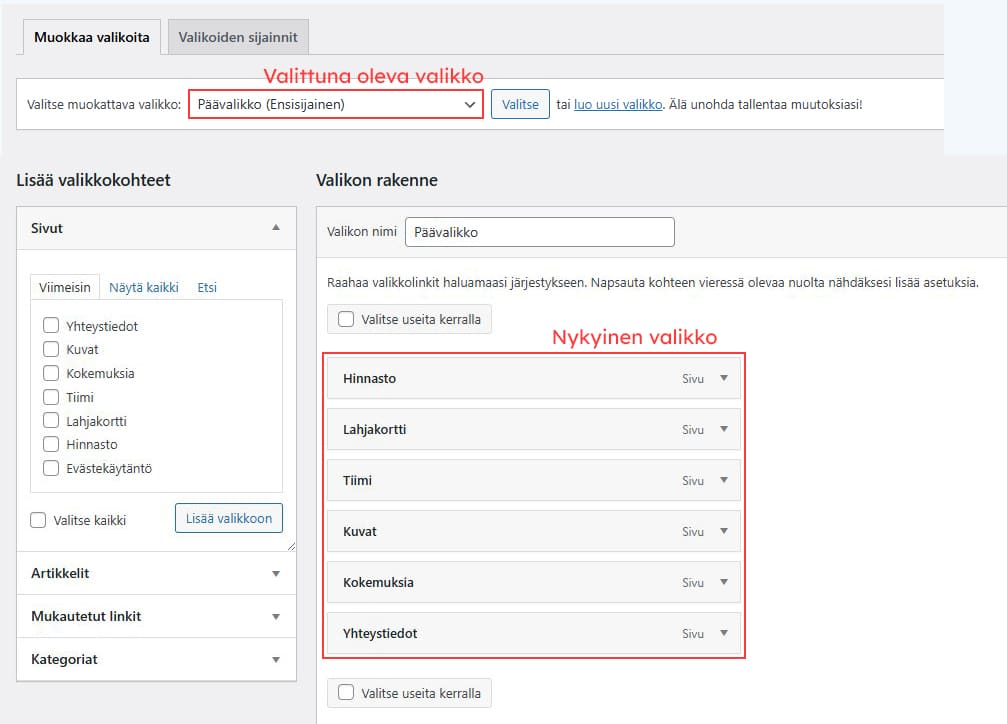This screenshot has width=1007, height=724.
Task: Collapse the Sivut panel arrow
Action: click(x=276, y=228)
